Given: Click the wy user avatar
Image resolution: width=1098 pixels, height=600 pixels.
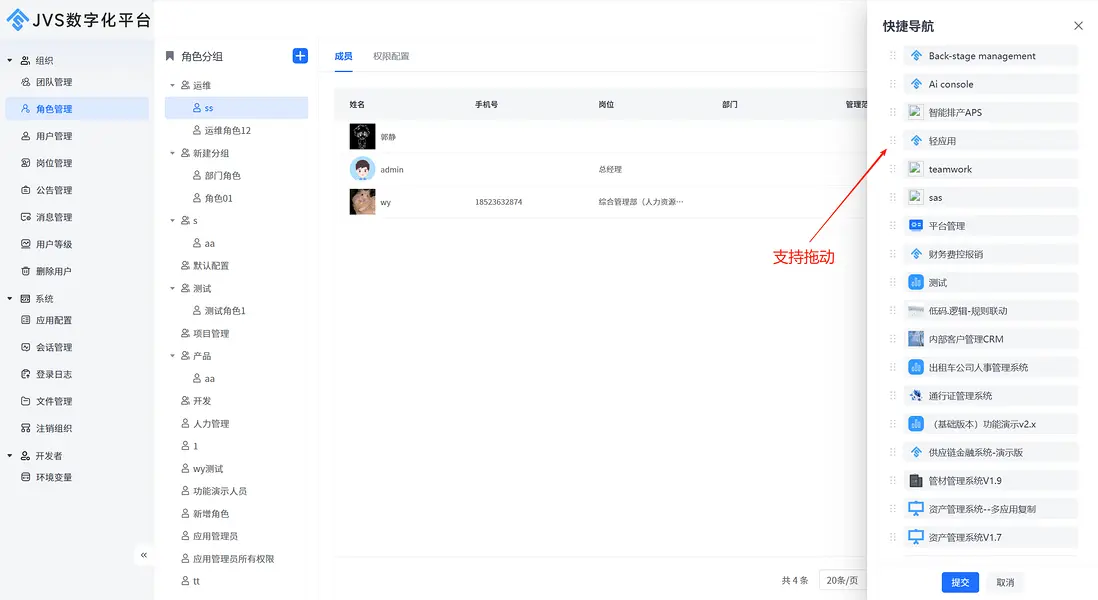Looking at the screenshot, I should point(362,202).
